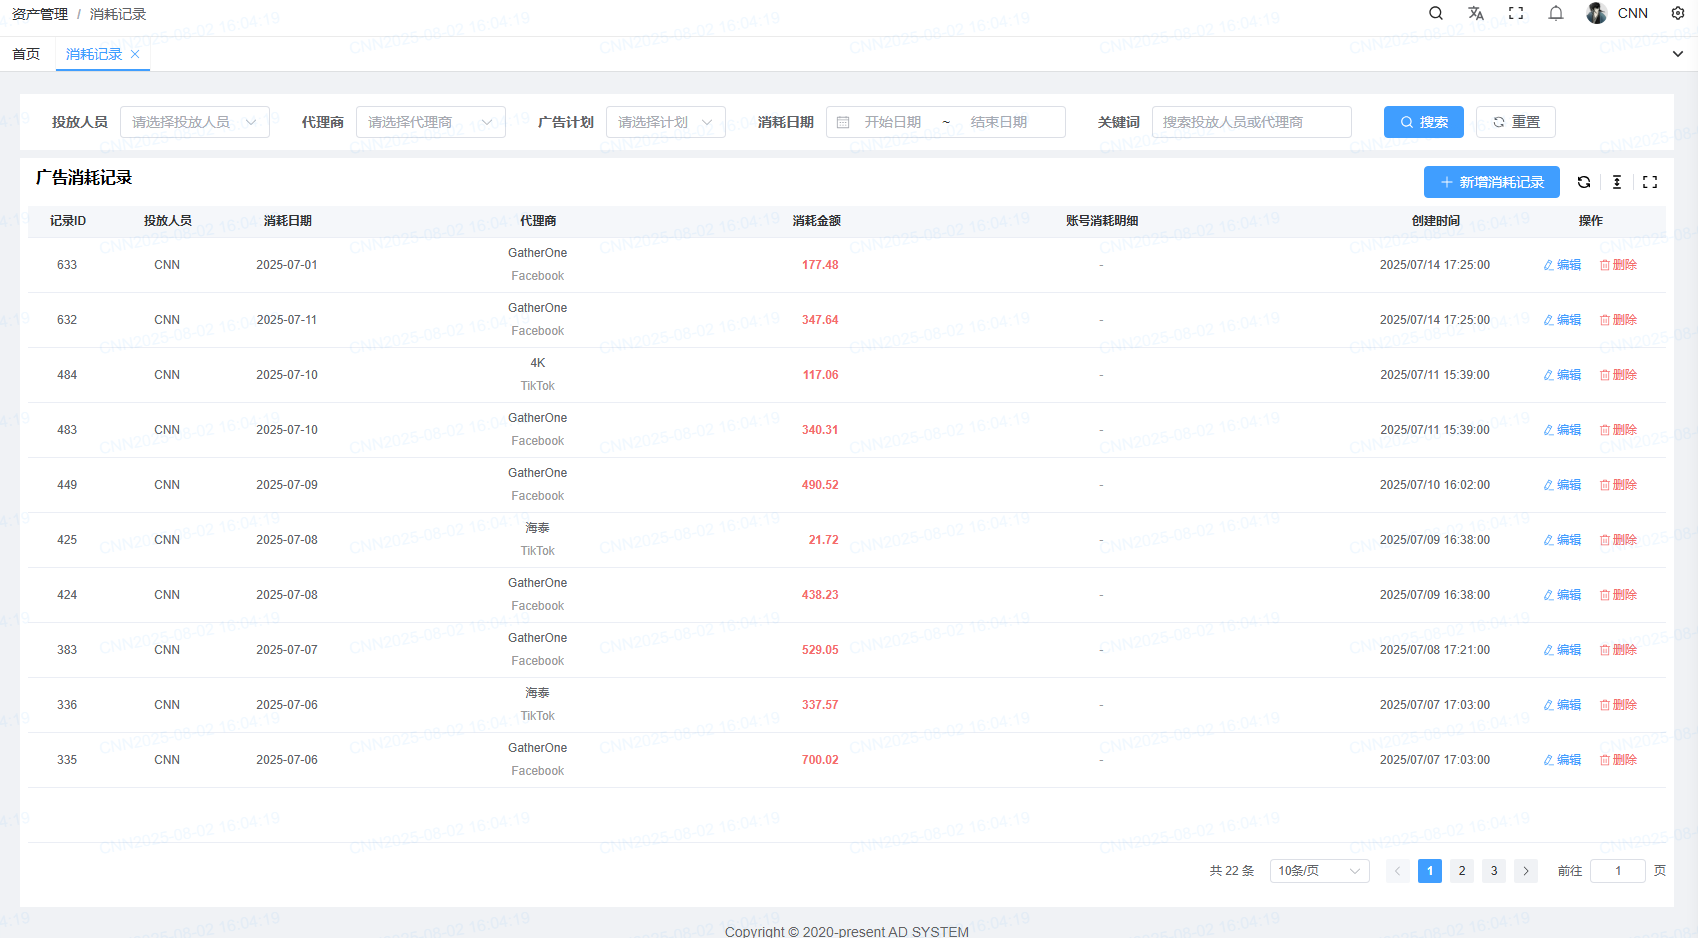Click the table density icon
1698x938 pixels.
(x=1617, y=182)
